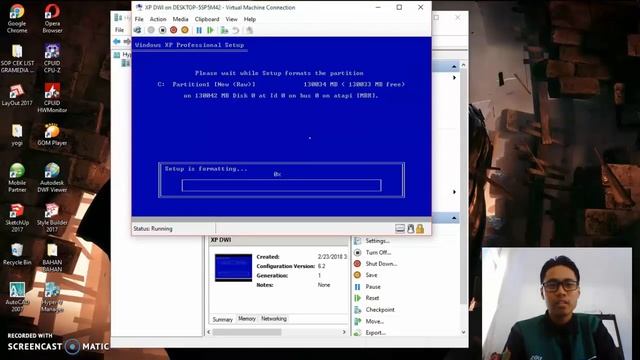Click the XP DWI details header
The height and width of the screenshot is (360, 640).
[278, 240]
